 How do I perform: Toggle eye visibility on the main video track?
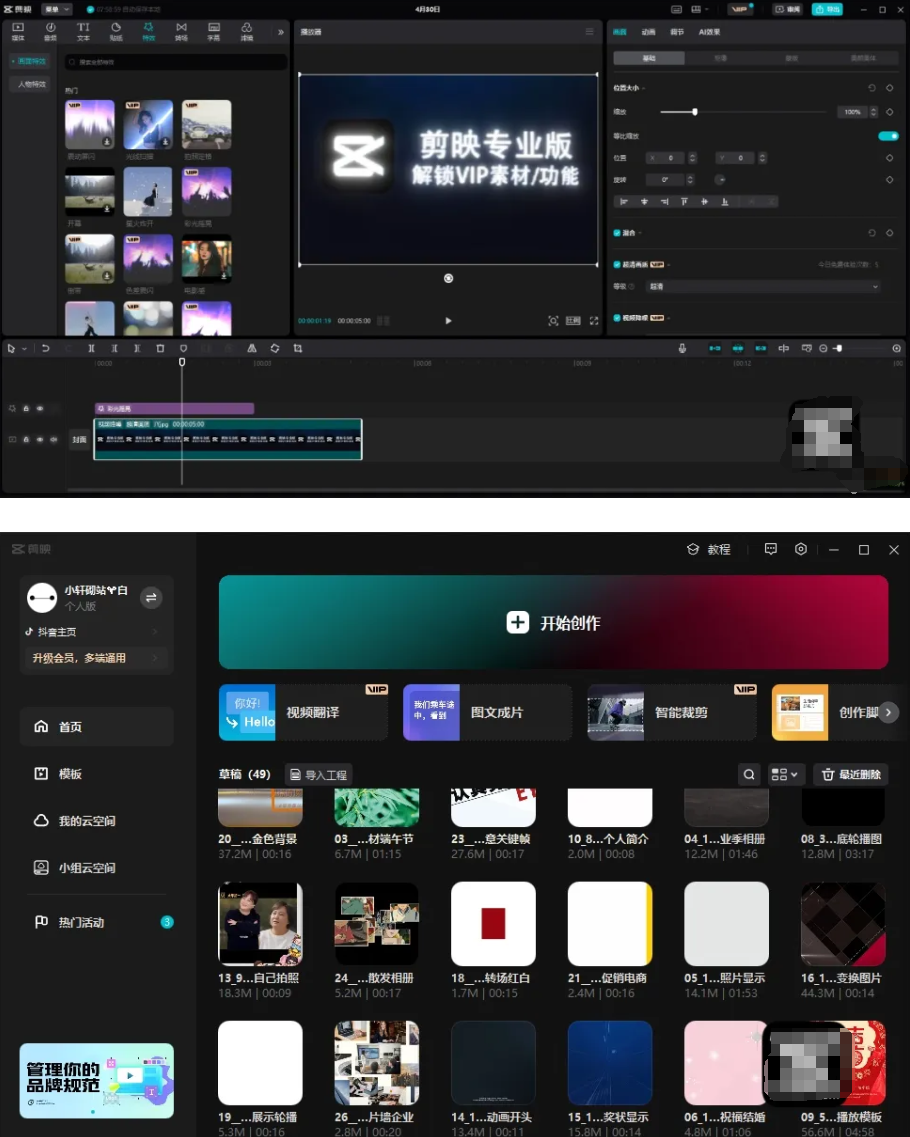pyautogui.click(x=40, y=439)
